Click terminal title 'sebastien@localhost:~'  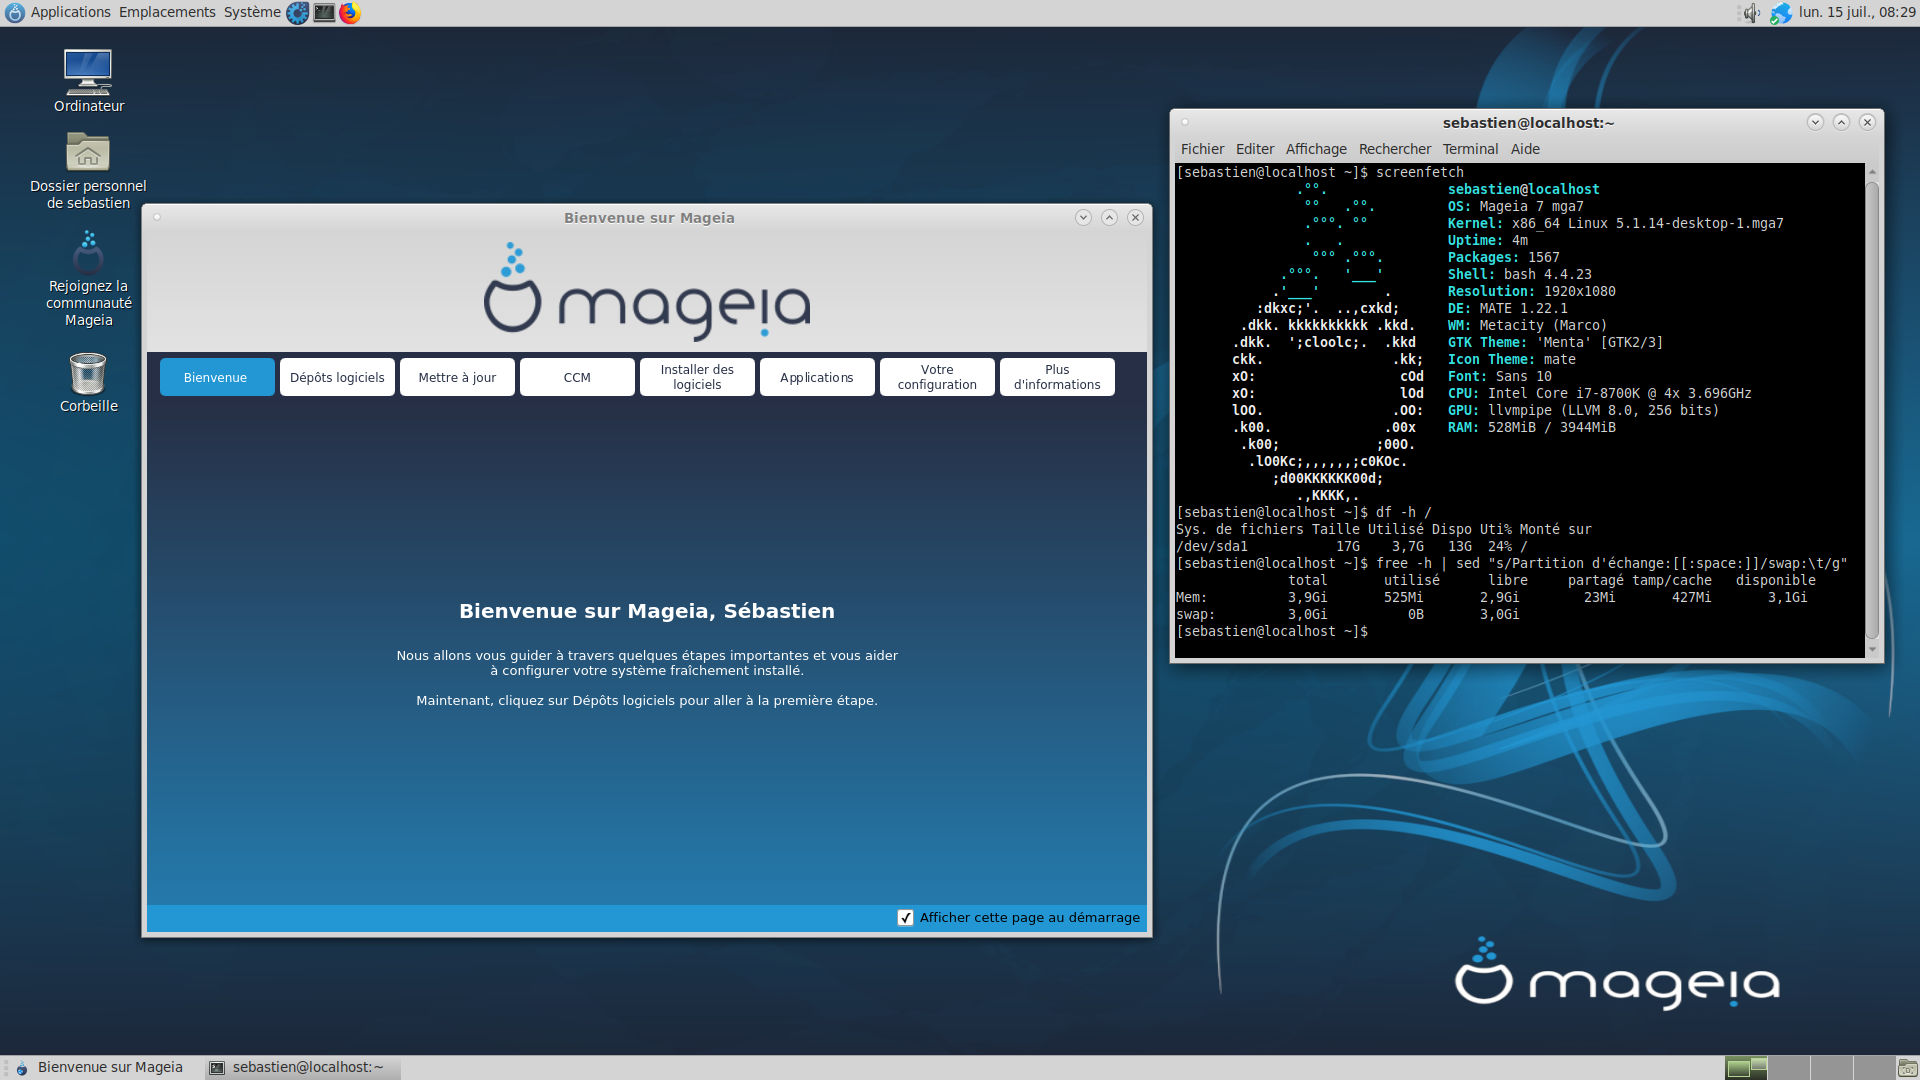(1528, 123)
